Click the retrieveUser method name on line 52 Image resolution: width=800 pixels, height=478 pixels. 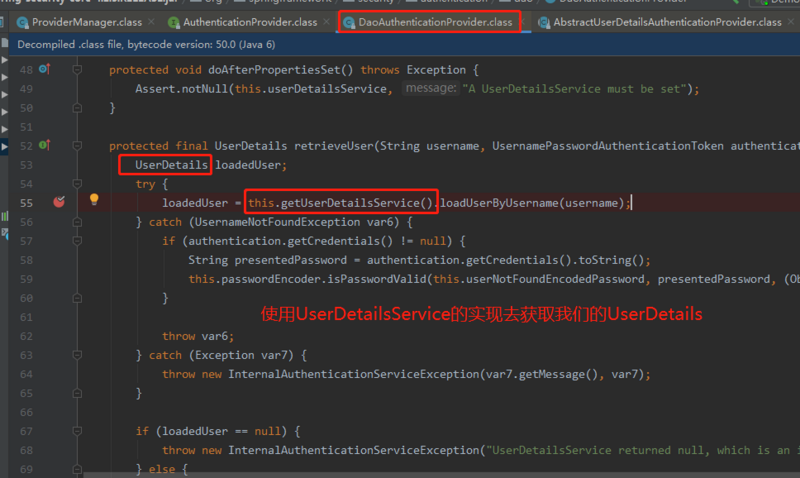[334, 146]
